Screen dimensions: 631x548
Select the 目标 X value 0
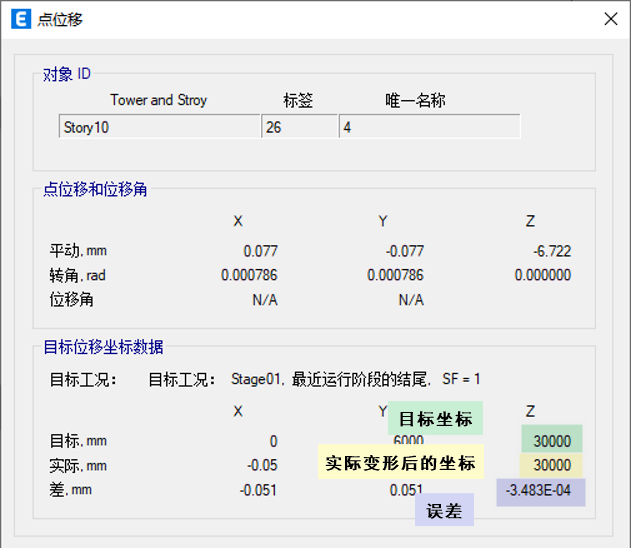tap(273, 441)
